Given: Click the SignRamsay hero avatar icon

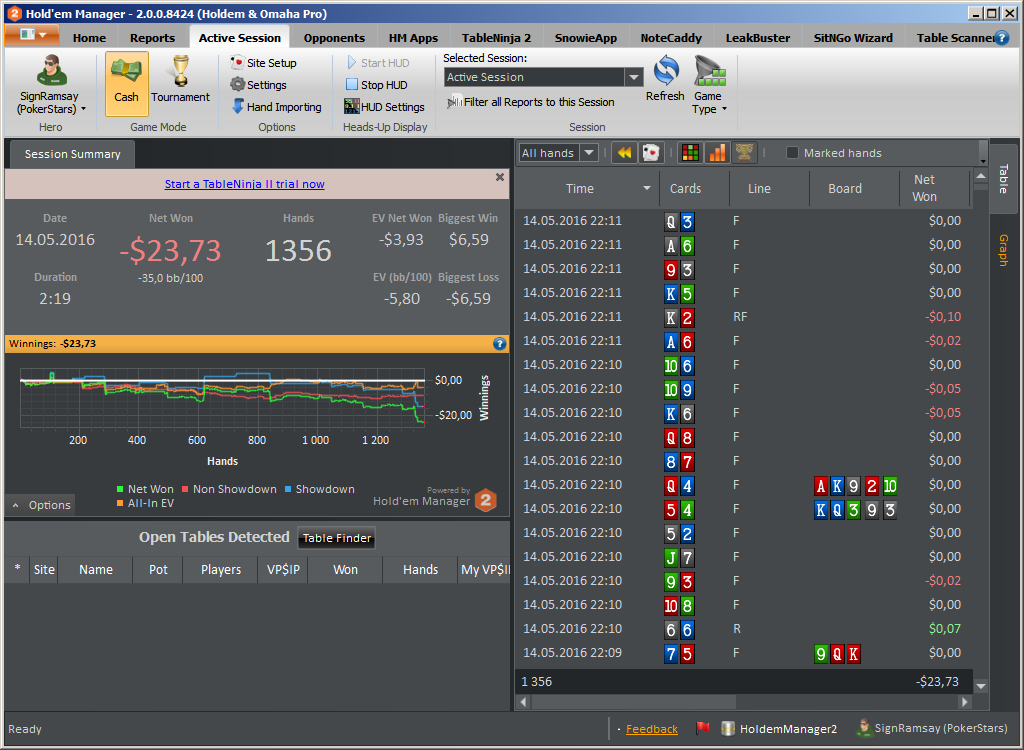Looking at the screenshot, I should (50, 71).
